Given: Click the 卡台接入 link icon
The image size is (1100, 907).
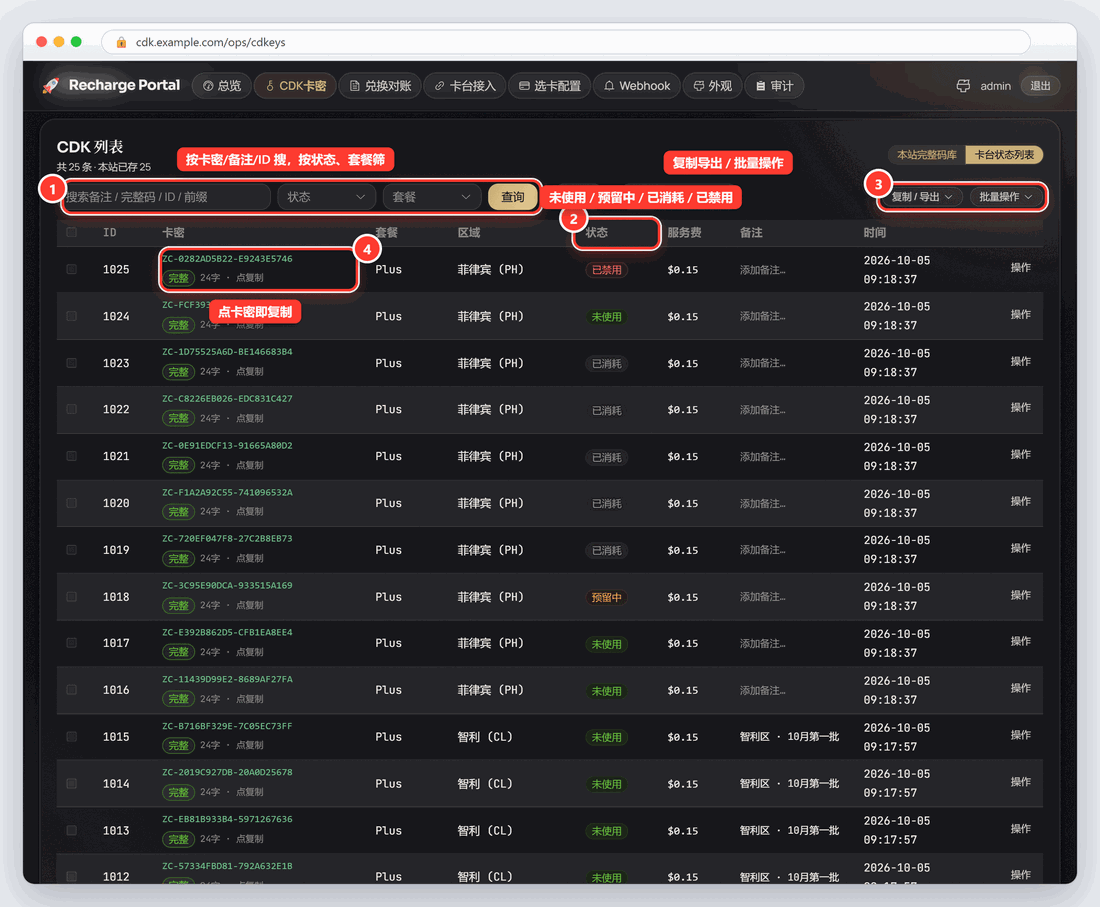Looking at the screenshot, I should [x=439, y=86].
